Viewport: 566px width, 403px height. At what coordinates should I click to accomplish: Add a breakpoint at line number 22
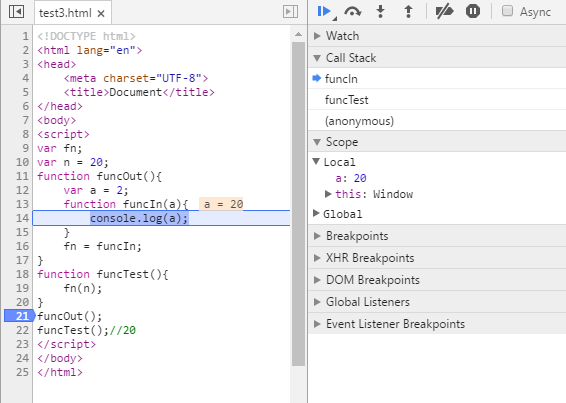[22, 330]
